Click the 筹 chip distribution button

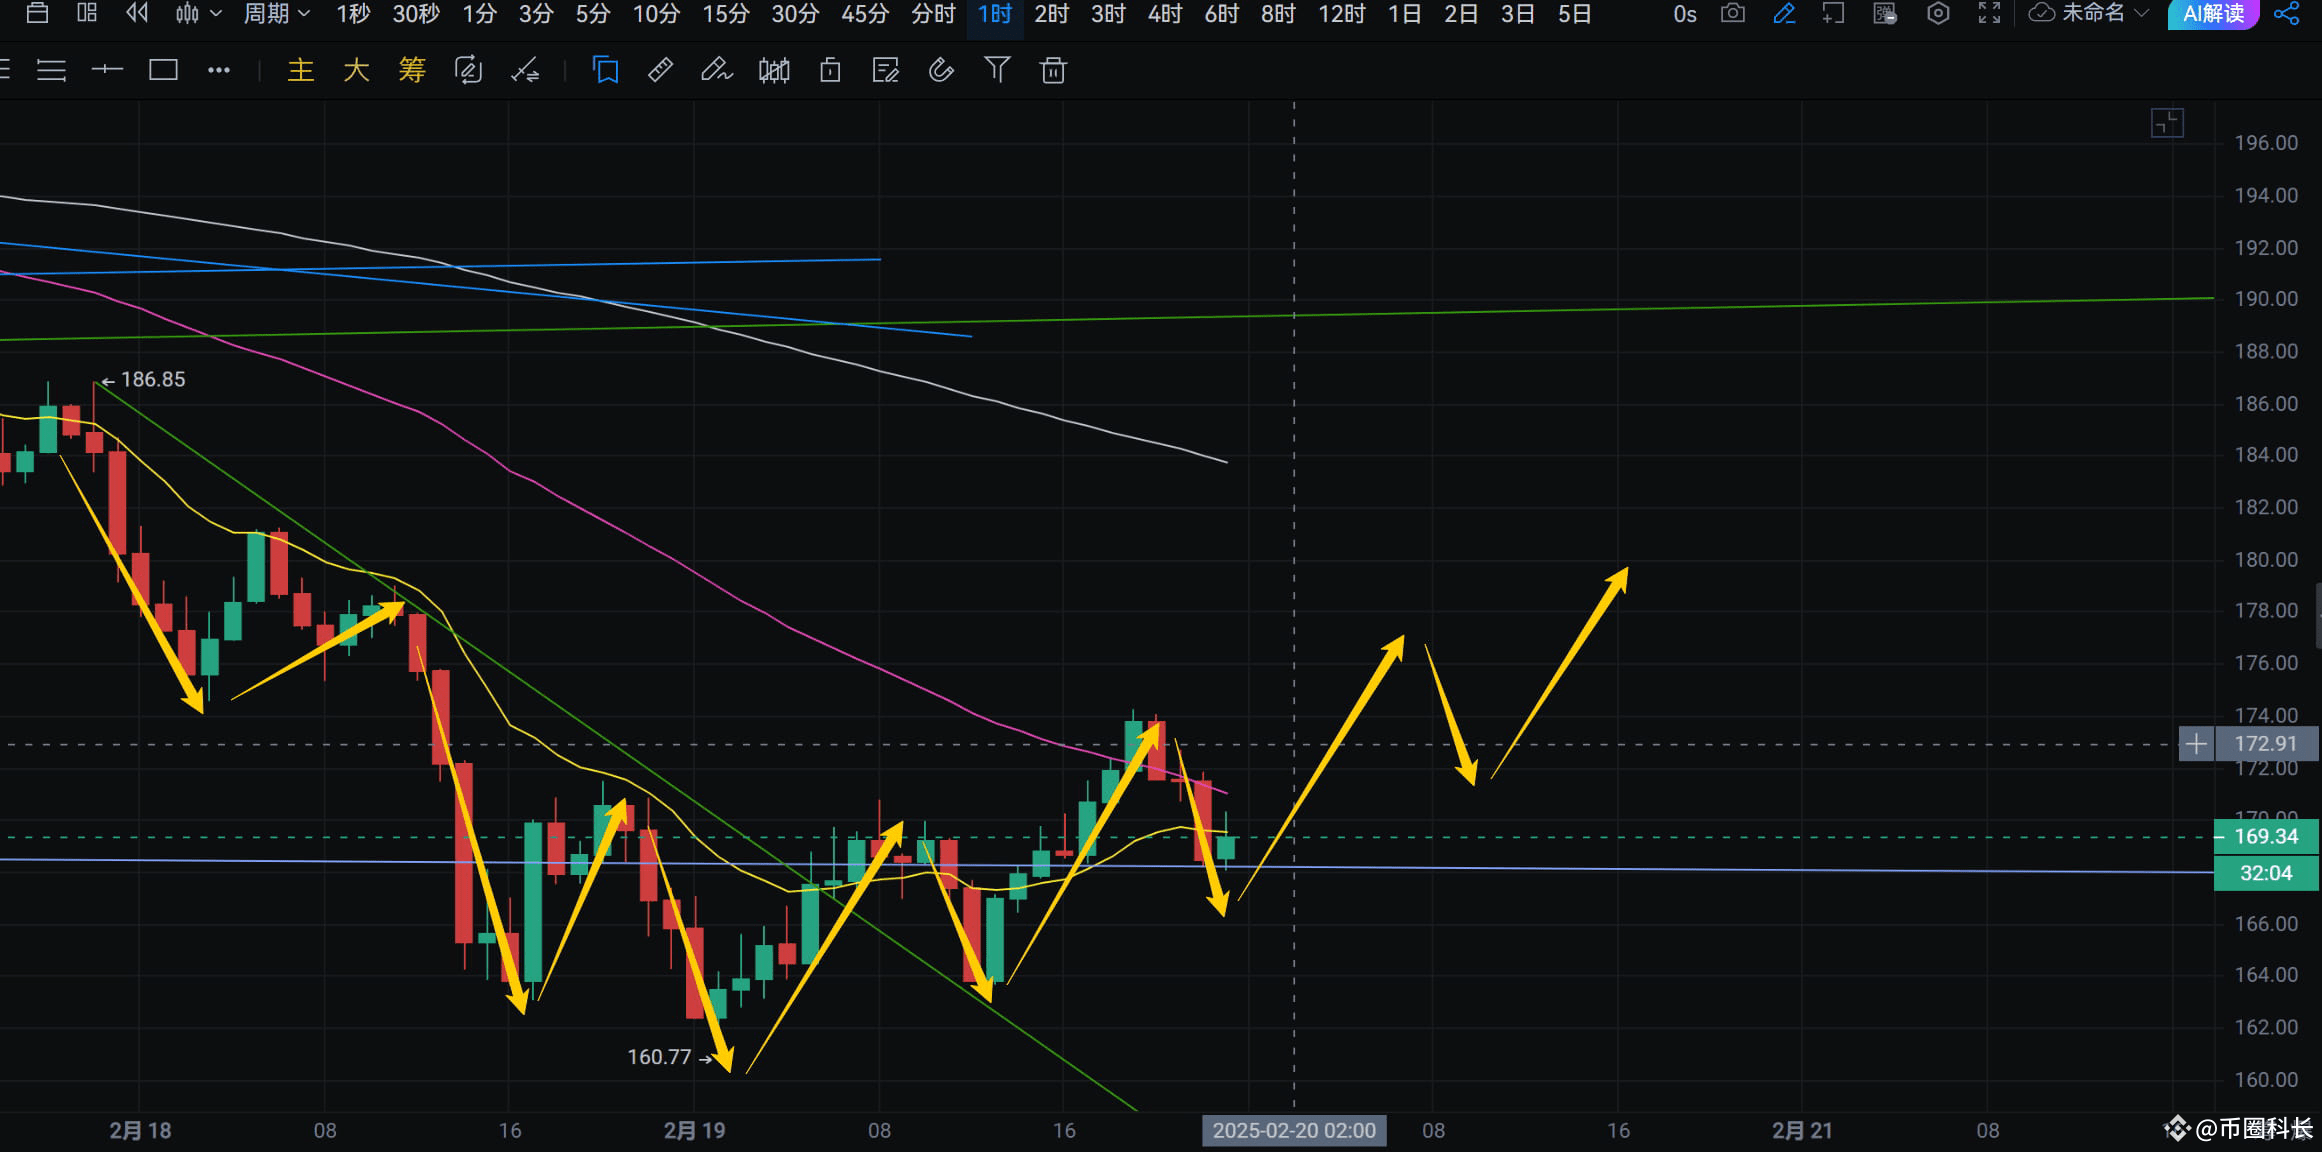click(412, 70)
